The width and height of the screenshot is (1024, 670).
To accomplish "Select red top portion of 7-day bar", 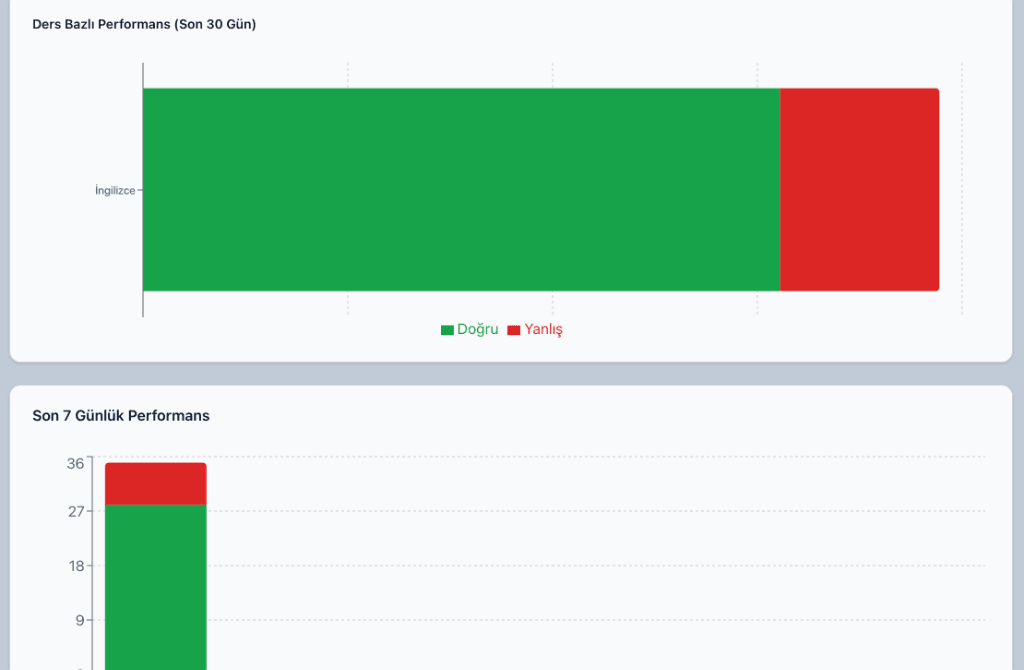I will pos(155,483).
